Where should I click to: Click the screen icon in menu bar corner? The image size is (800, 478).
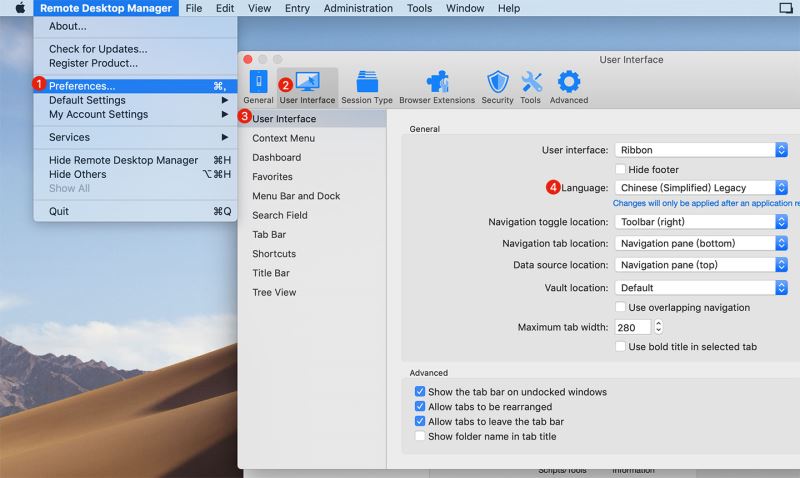click(x=786, y=8)
